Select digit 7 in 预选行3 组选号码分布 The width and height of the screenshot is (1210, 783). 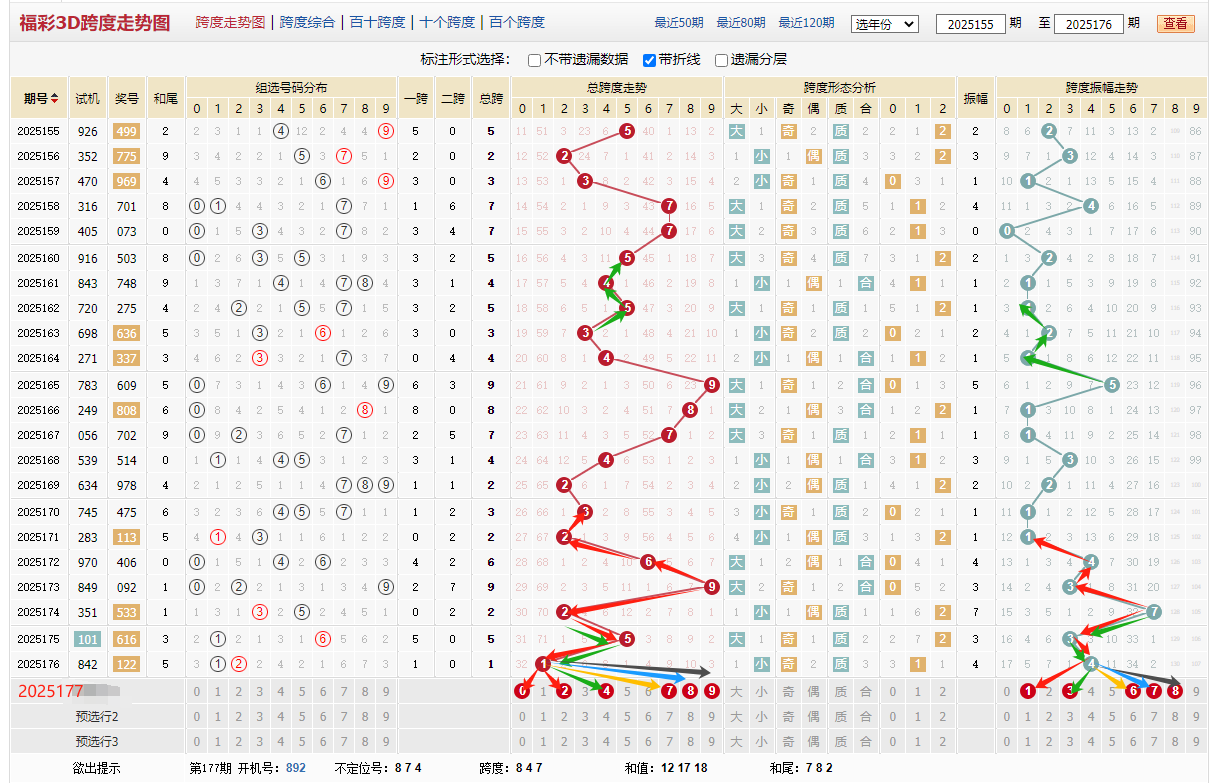click(343, 741)
